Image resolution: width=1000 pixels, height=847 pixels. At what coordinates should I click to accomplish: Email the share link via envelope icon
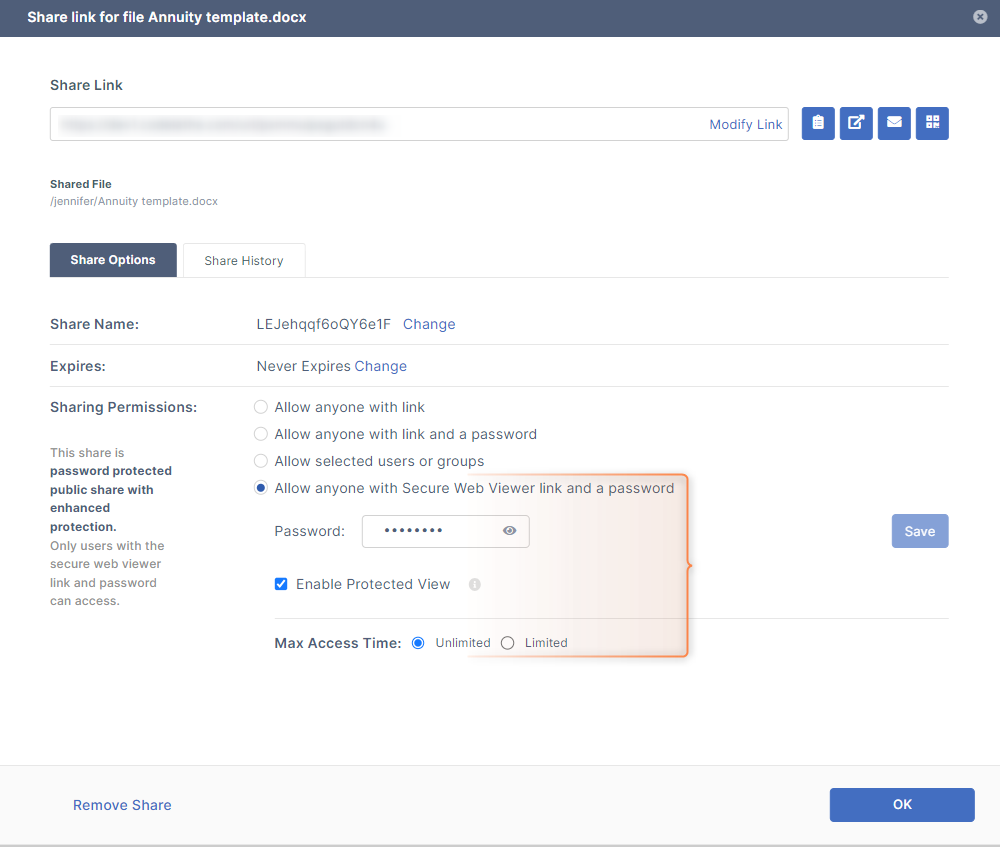click(894, 123)
